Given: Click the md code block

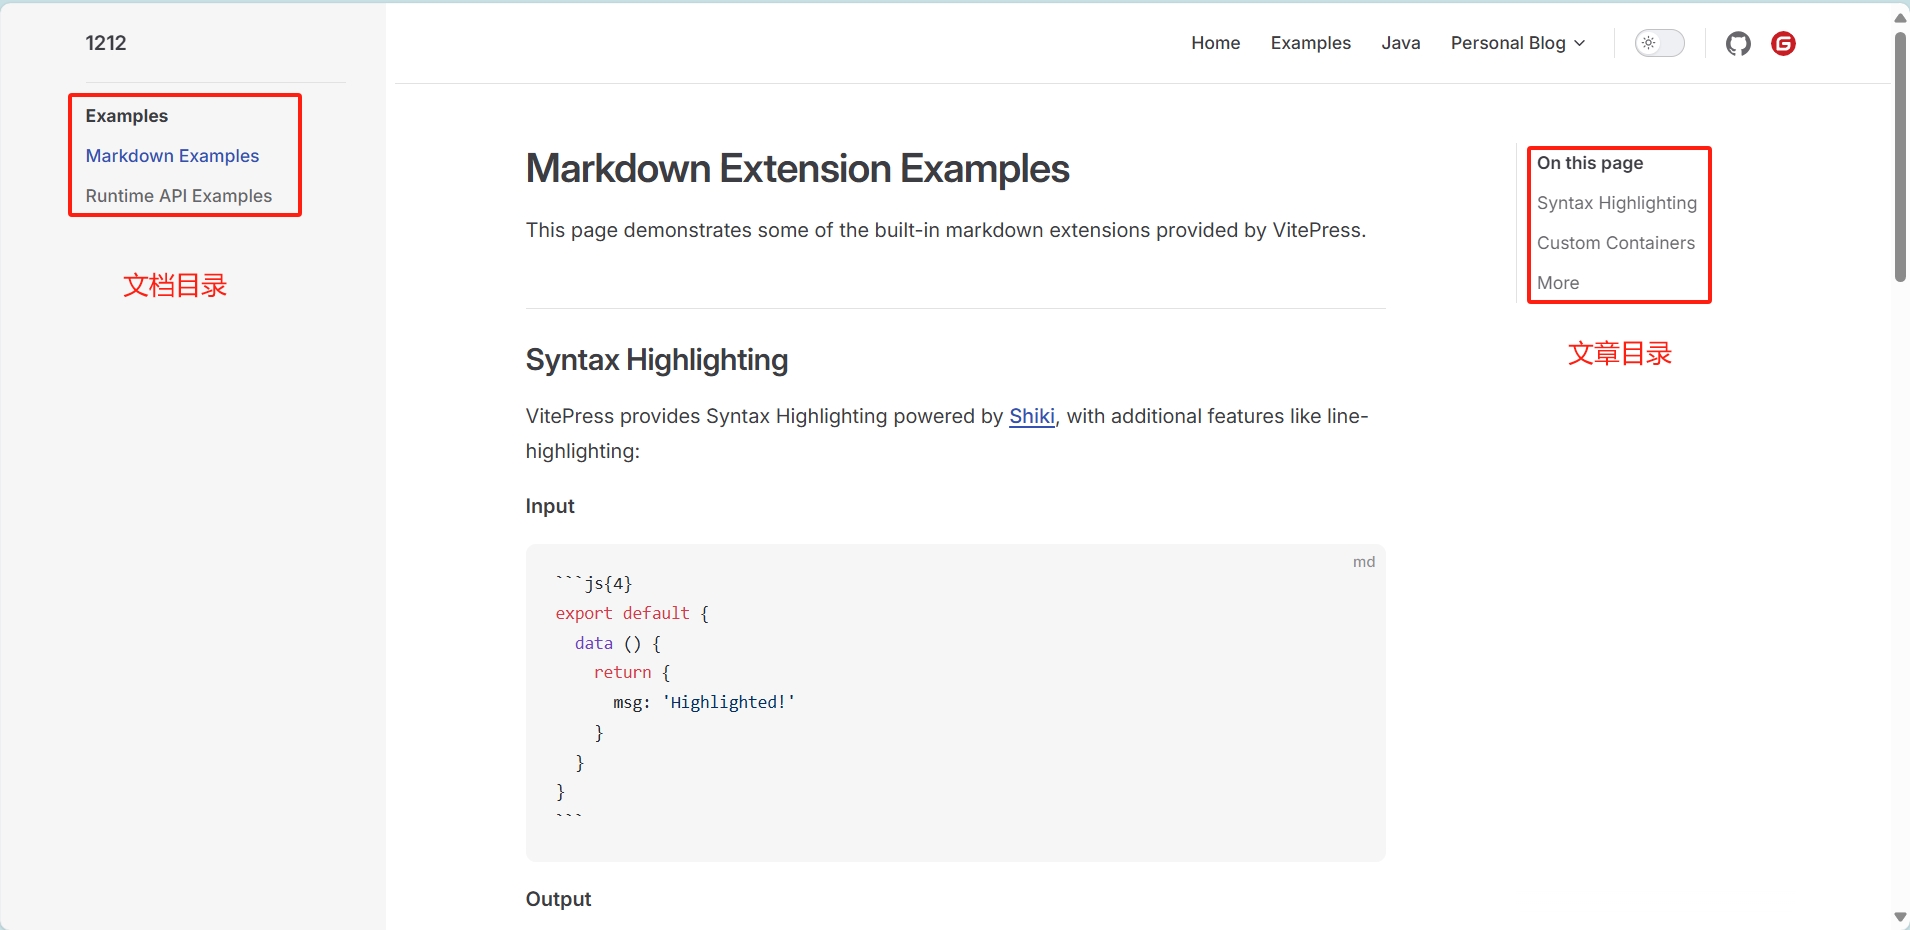Looking at the screenshot, I should pos(955,702).
